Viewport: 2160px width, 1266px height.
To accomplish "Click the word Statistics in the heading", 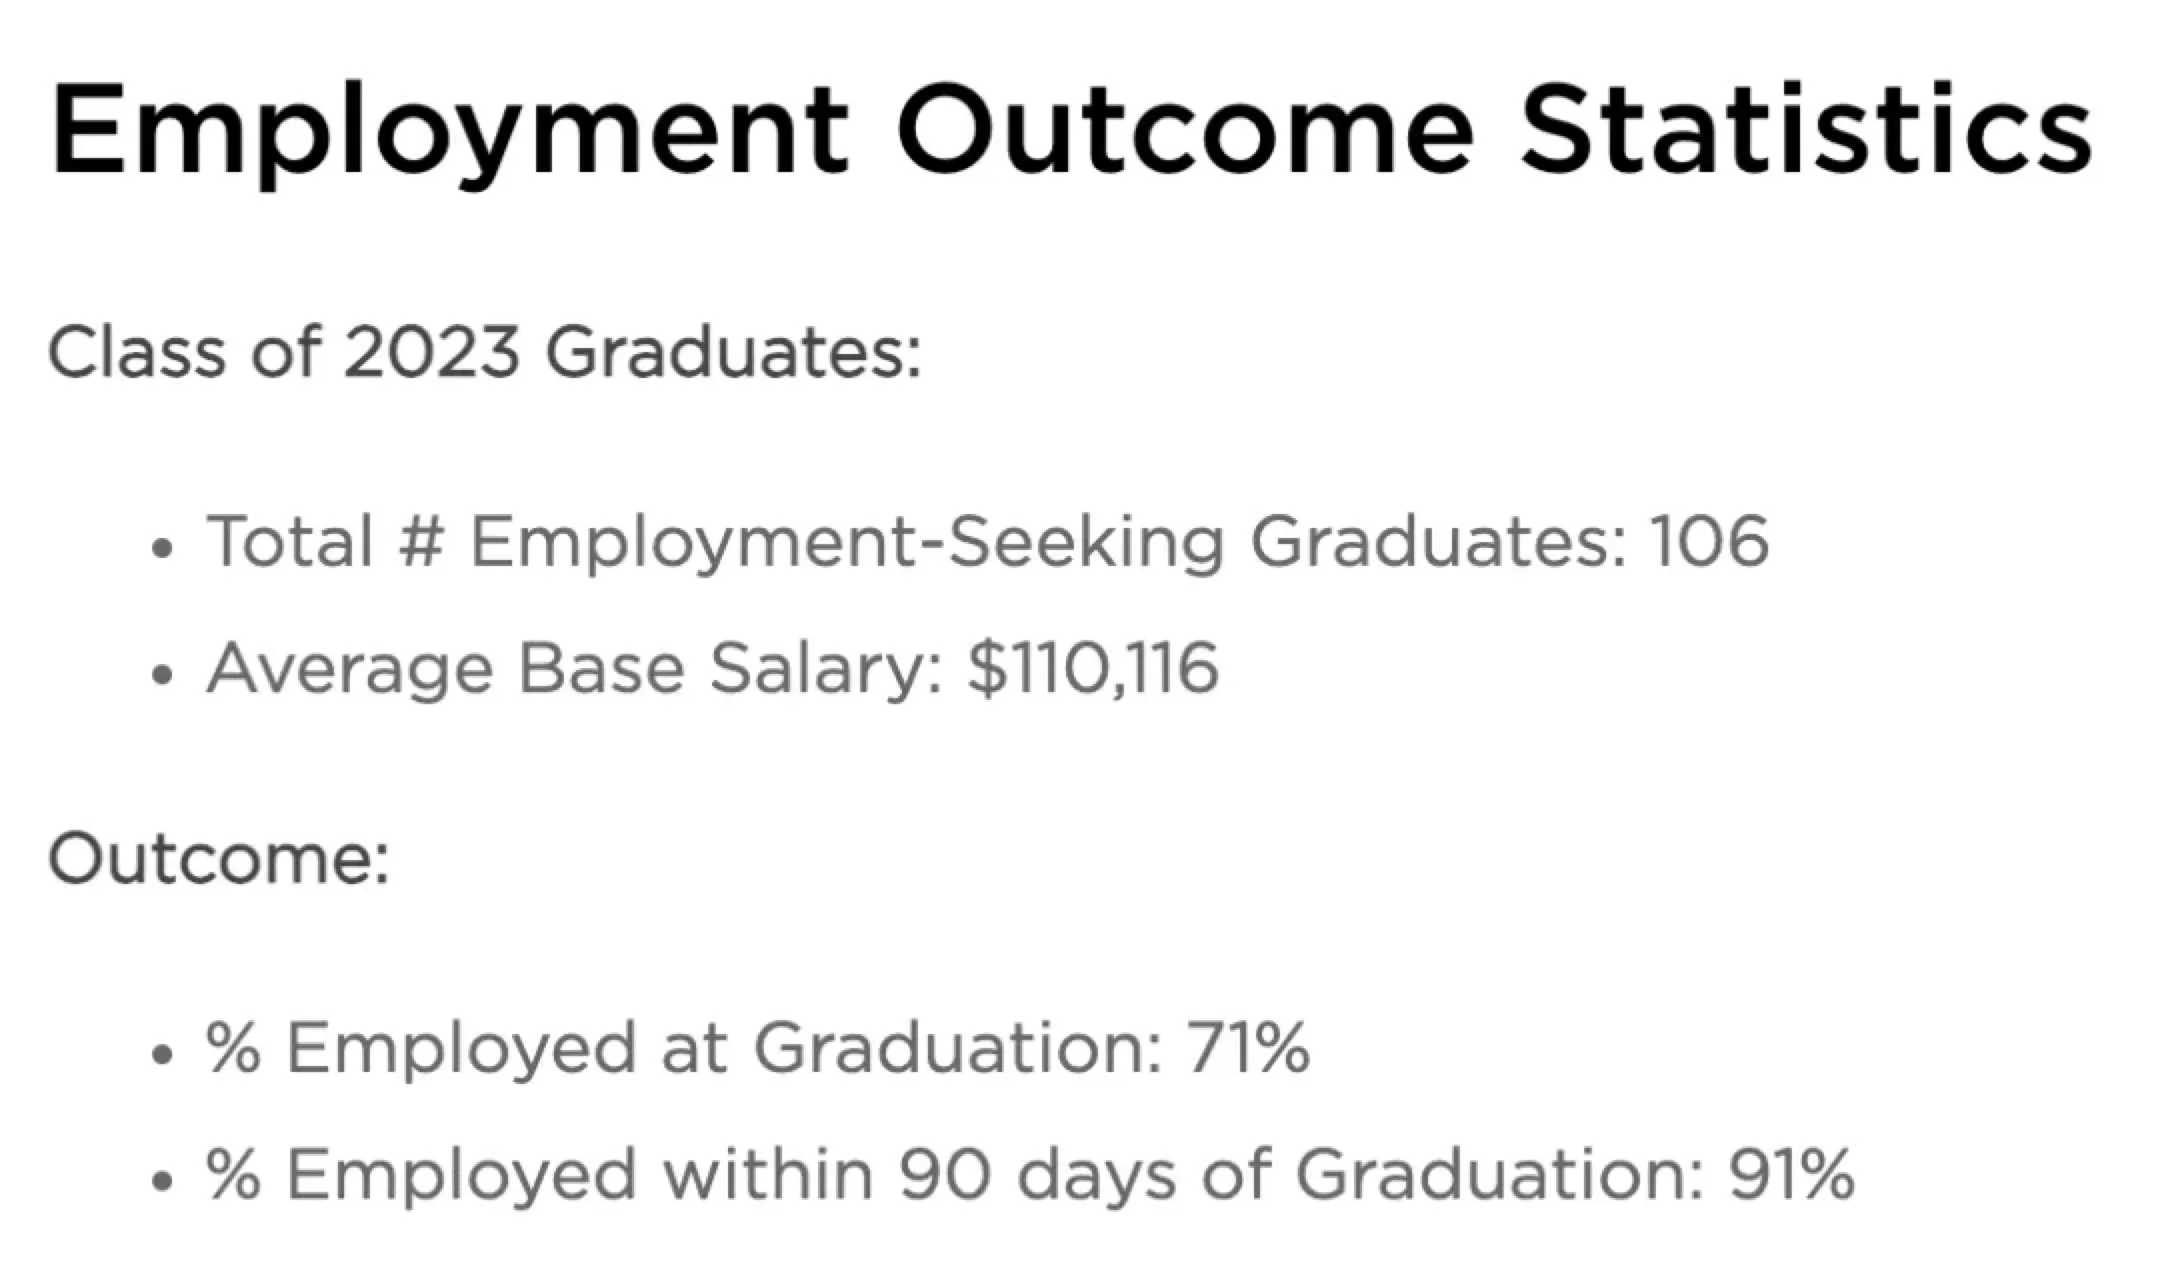I will tap(1805, 132).
